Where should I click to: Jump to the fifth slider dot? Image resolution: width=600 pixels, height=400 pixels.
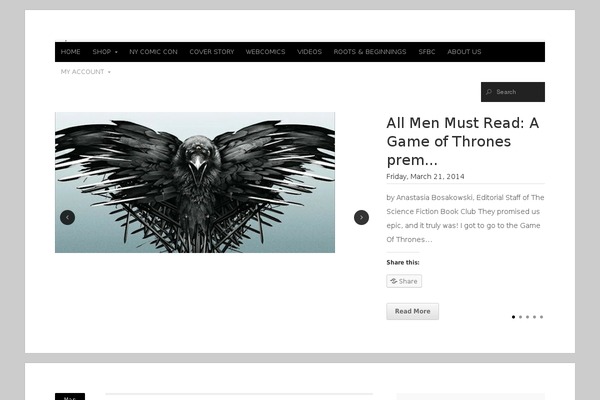(541, 317)
